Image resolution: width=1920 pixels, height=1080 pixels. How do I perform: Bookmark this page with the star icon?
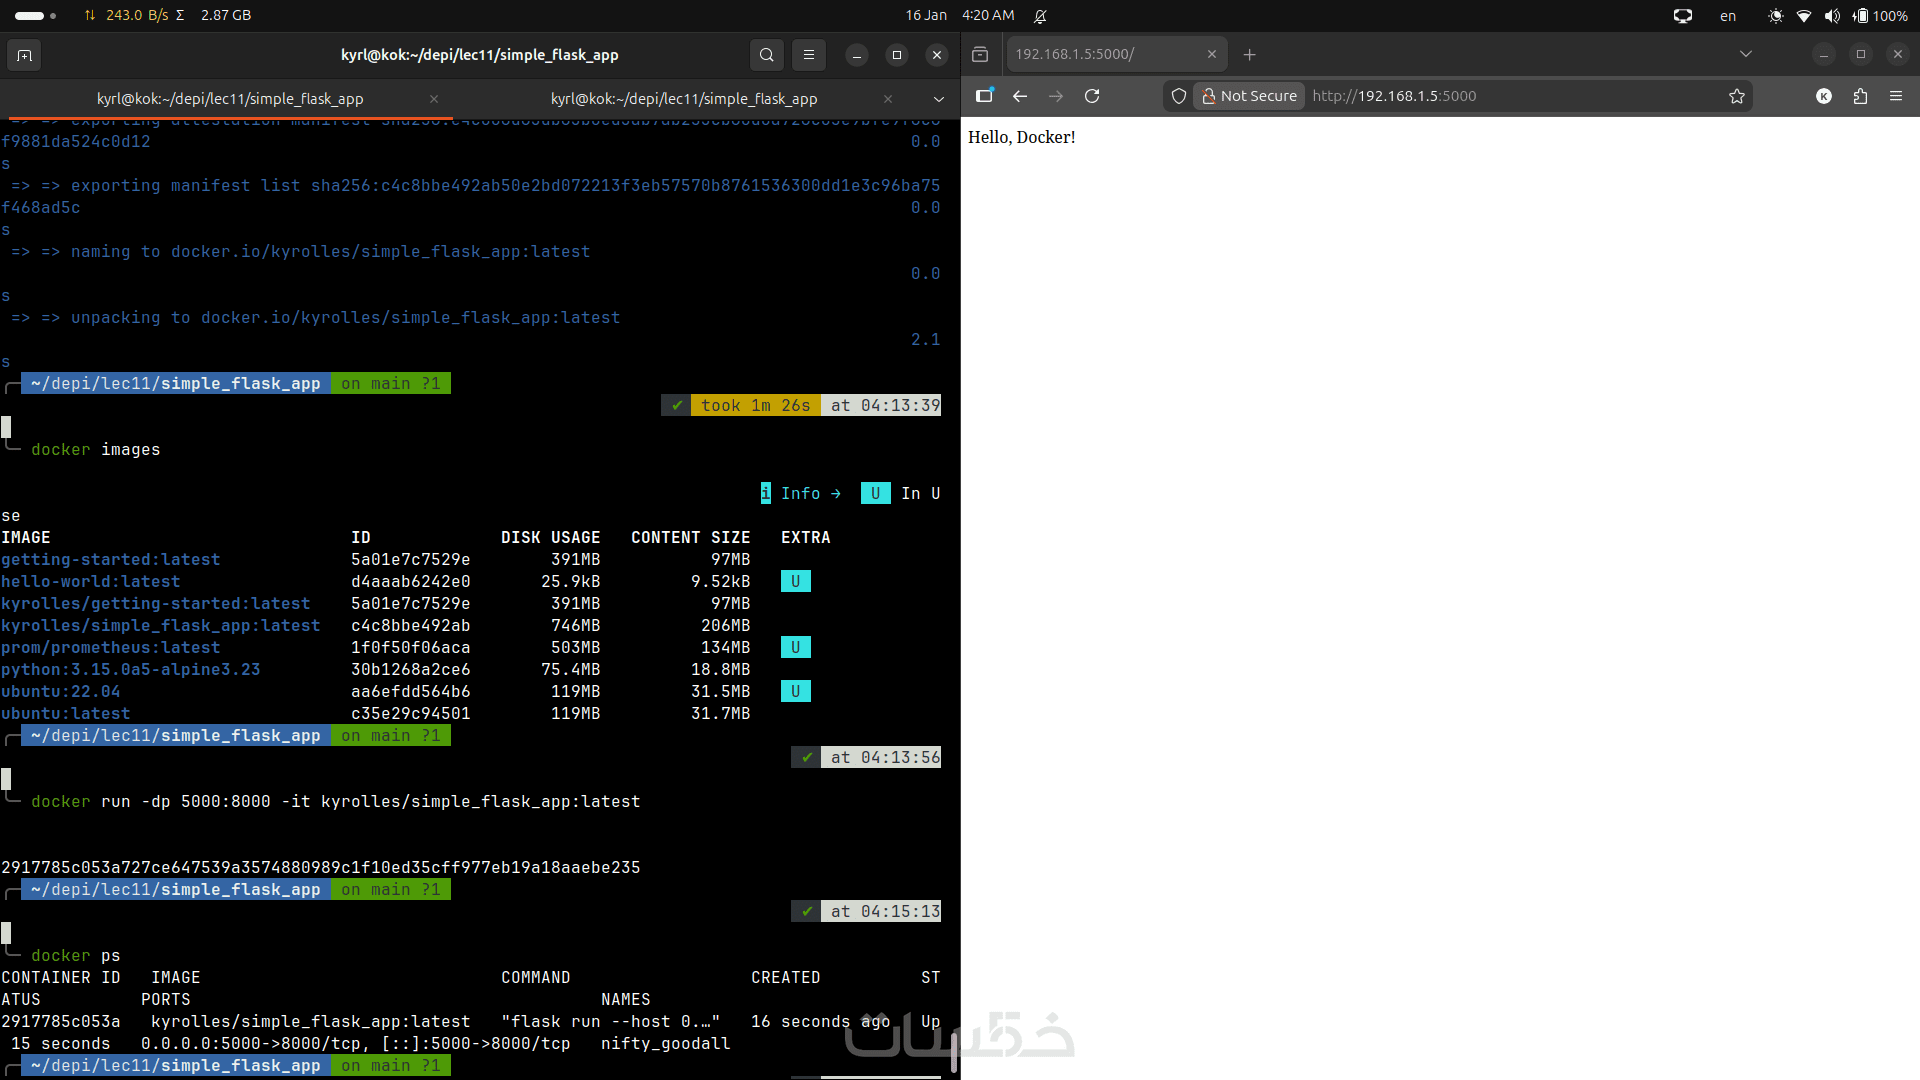pos(1737,96)
